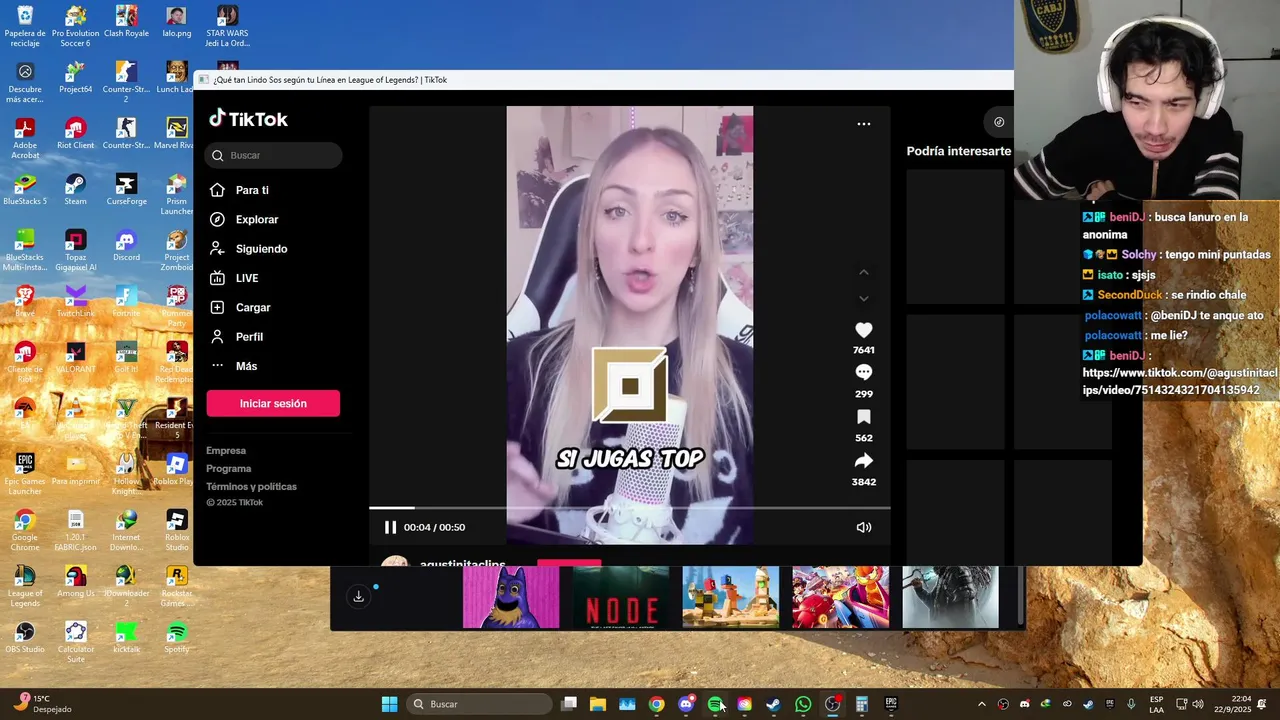
Task: Click Iniciar sesión button
Action: pos(273,403)
